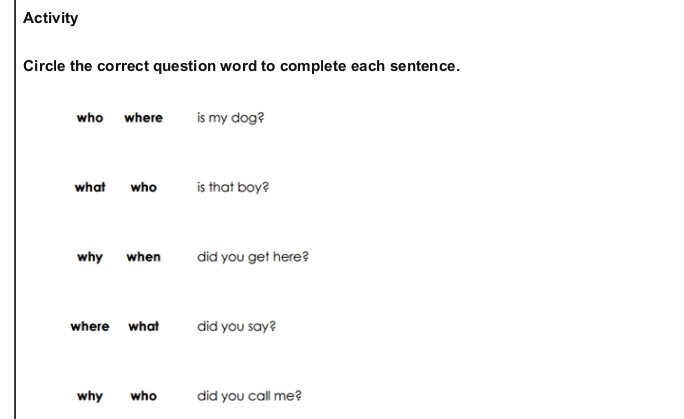Select 'where' beside 'did you say?'
Screen dimensions: 684x419
point(90,326)
